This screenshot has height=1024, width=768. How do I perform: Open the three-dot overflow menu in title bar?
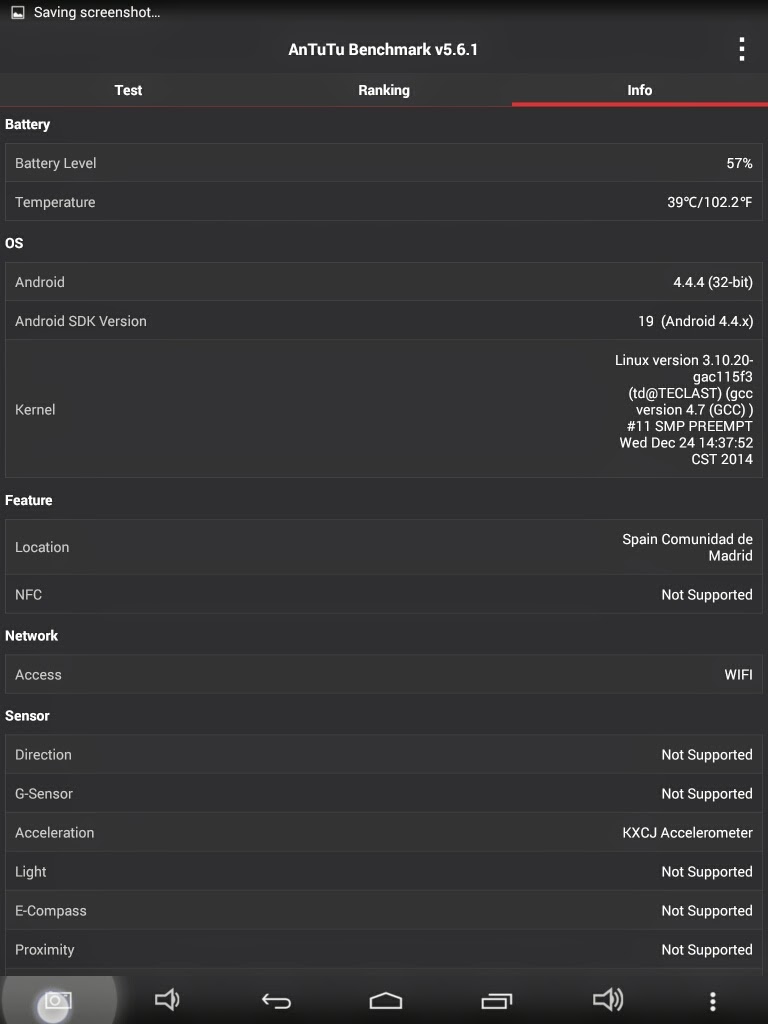click(x=741, y=49)
